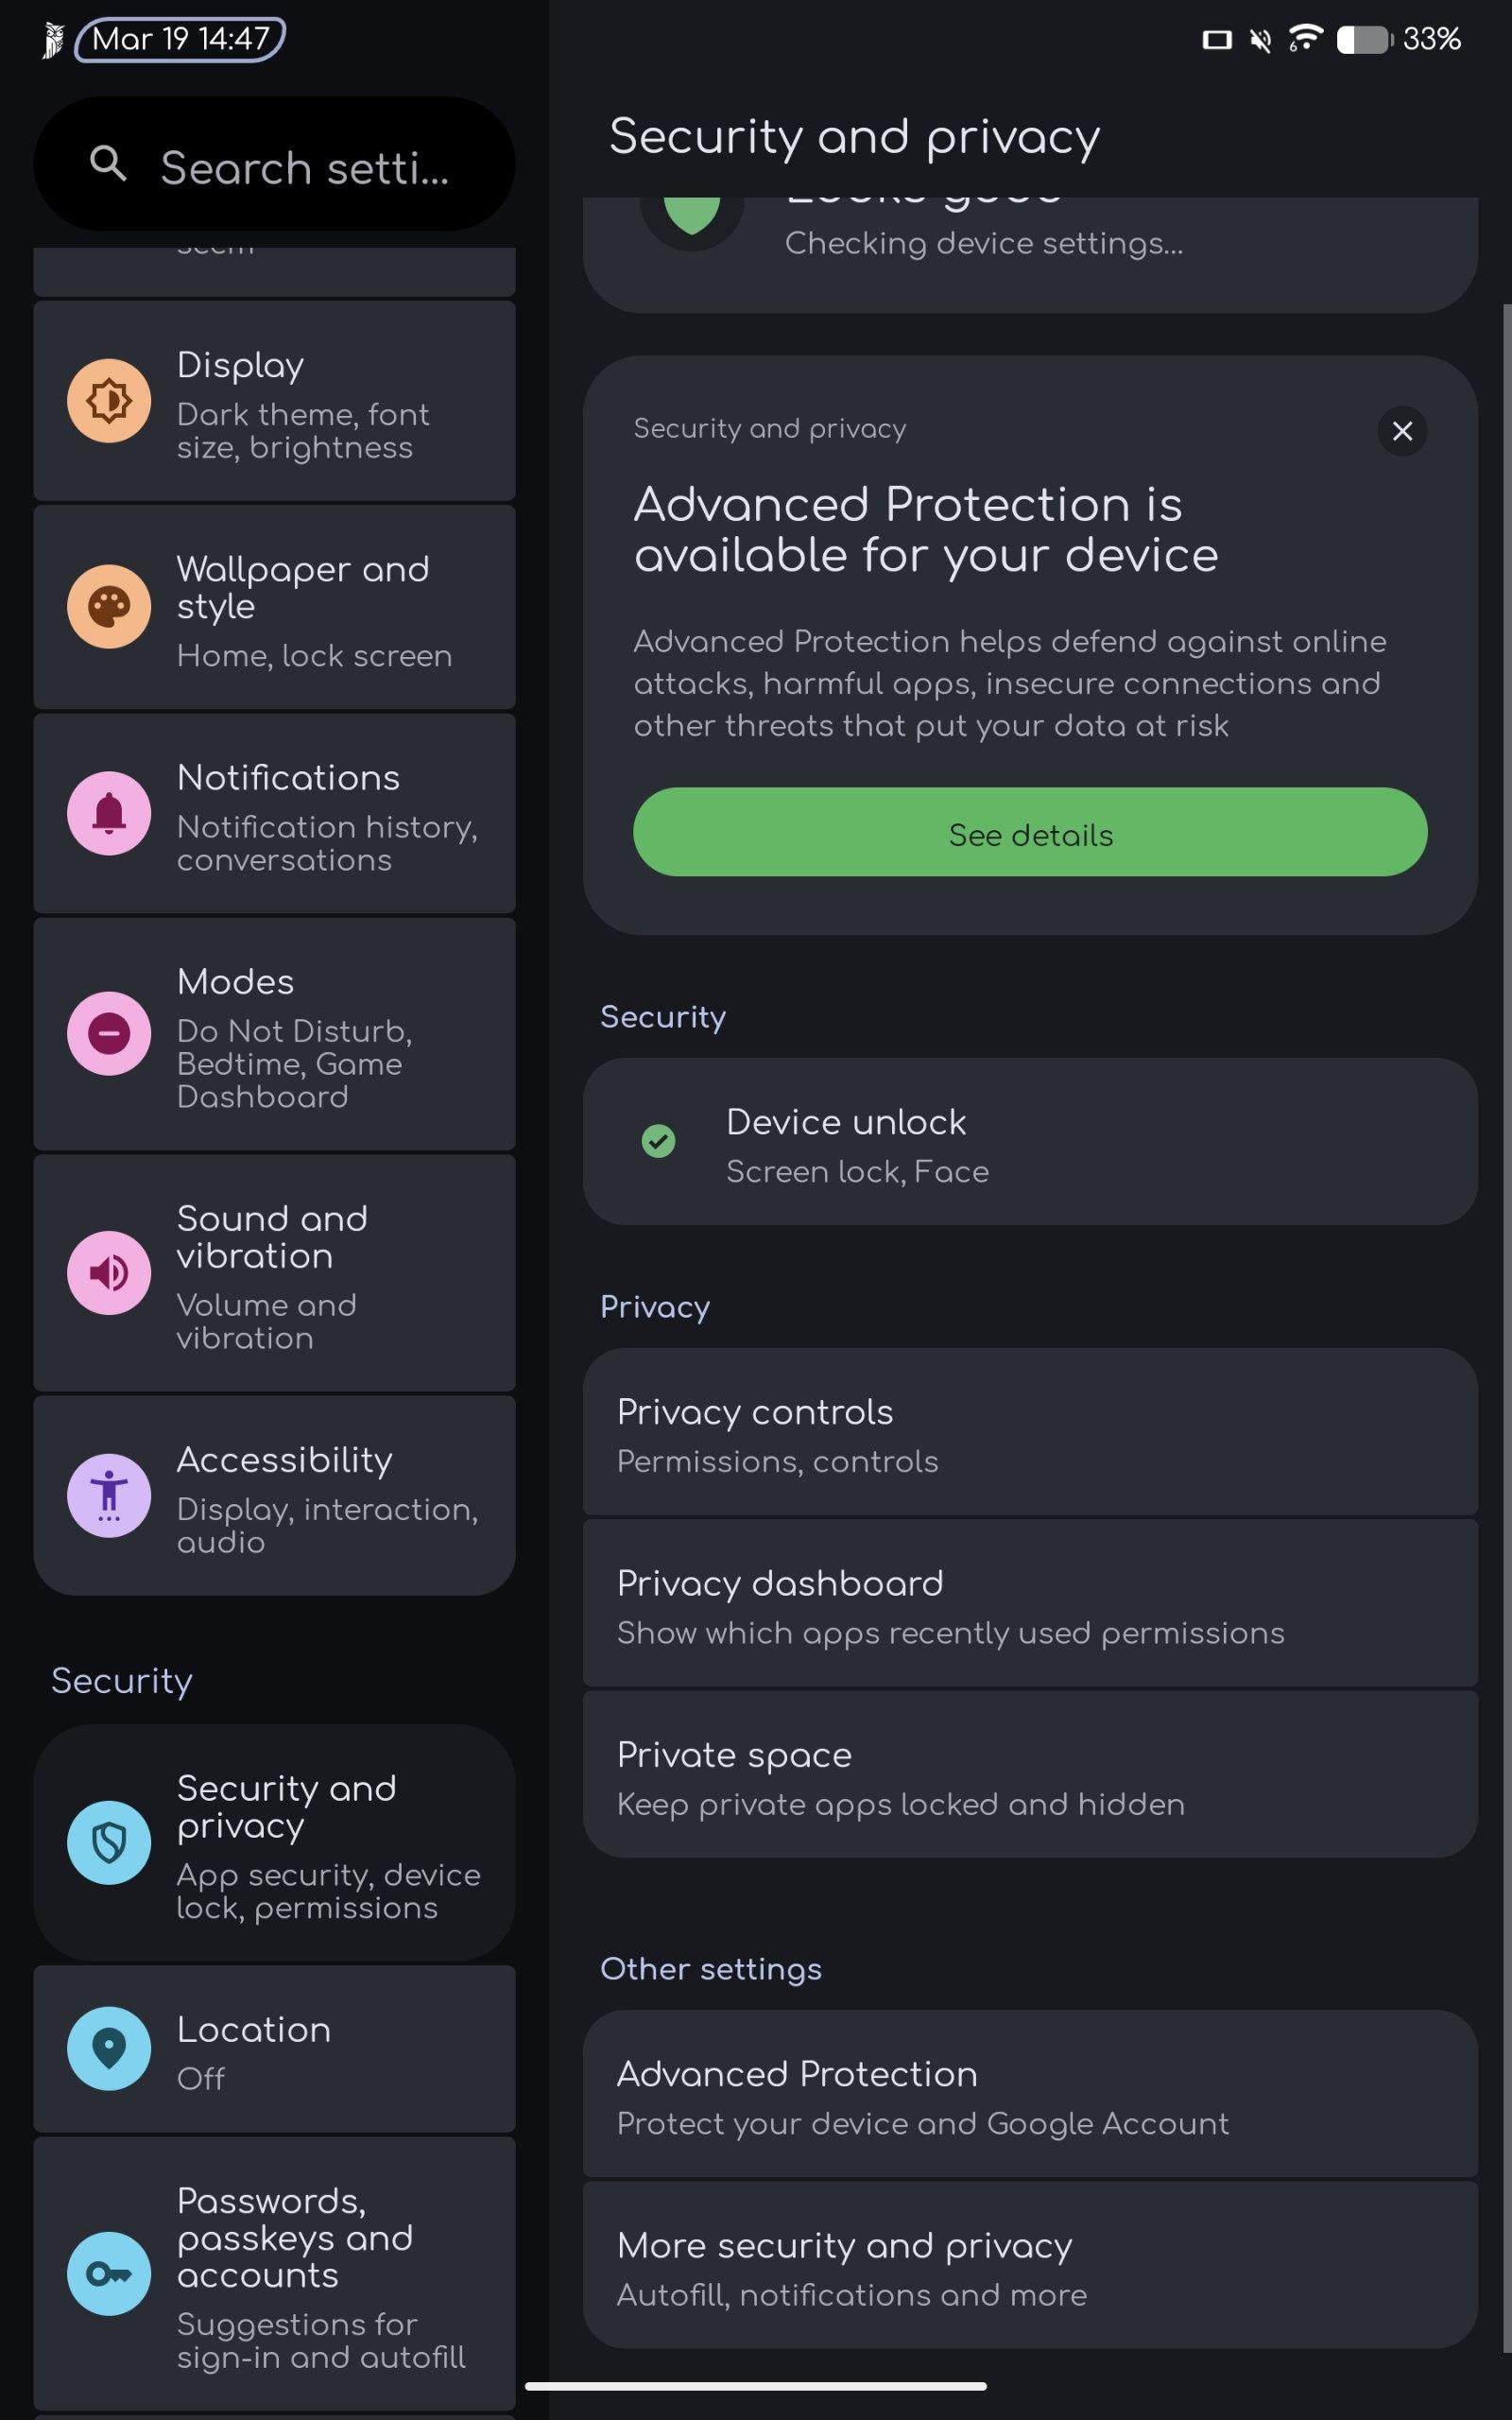Tap the Accessibility figure icon
This screenshot has height=2420, width=1512.
click(x=109, y=1495)
